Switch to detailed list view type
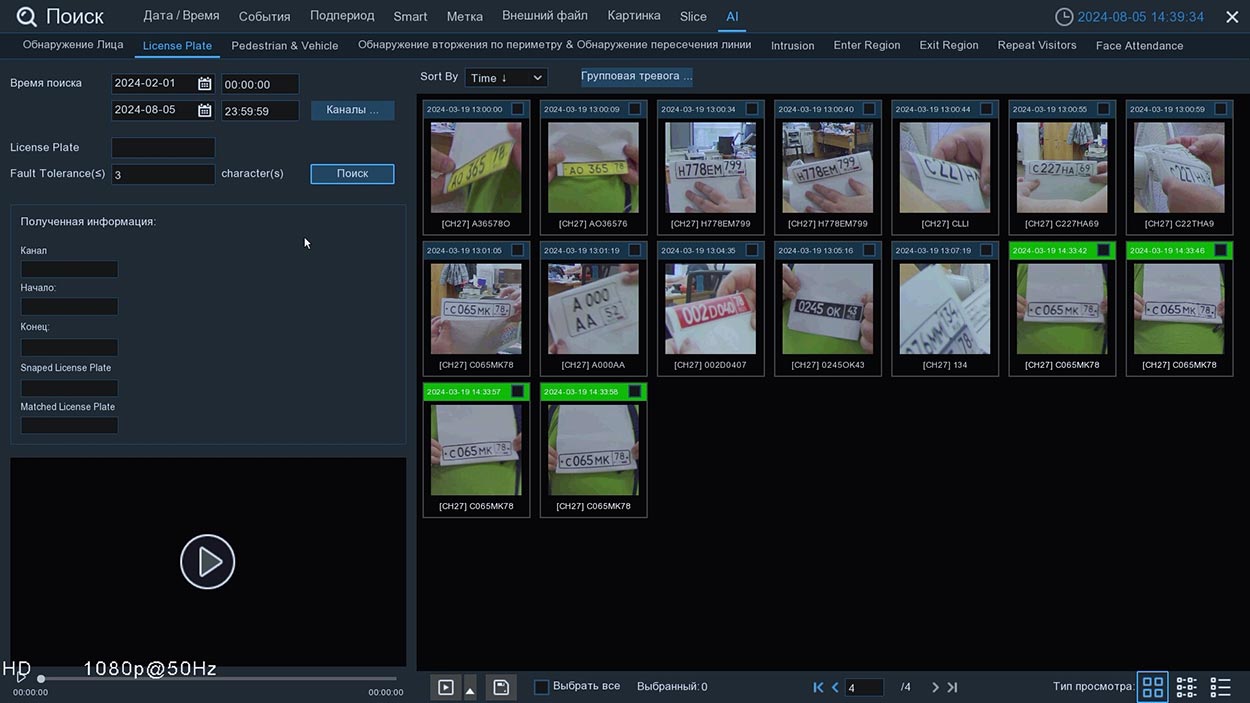 (x=1220, y=687)
